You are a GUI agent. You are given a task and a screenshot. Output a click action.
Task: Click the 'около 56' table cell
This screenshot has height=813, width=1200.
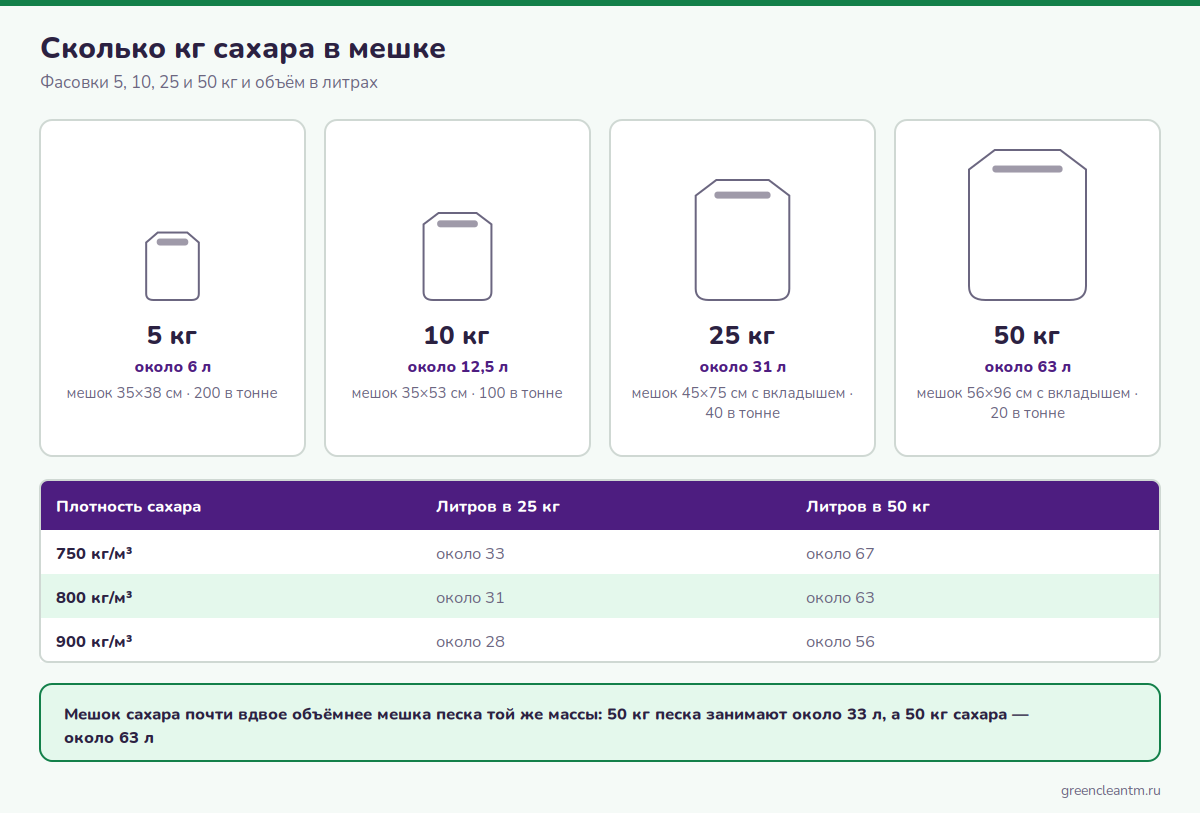[x=840, y=641]
